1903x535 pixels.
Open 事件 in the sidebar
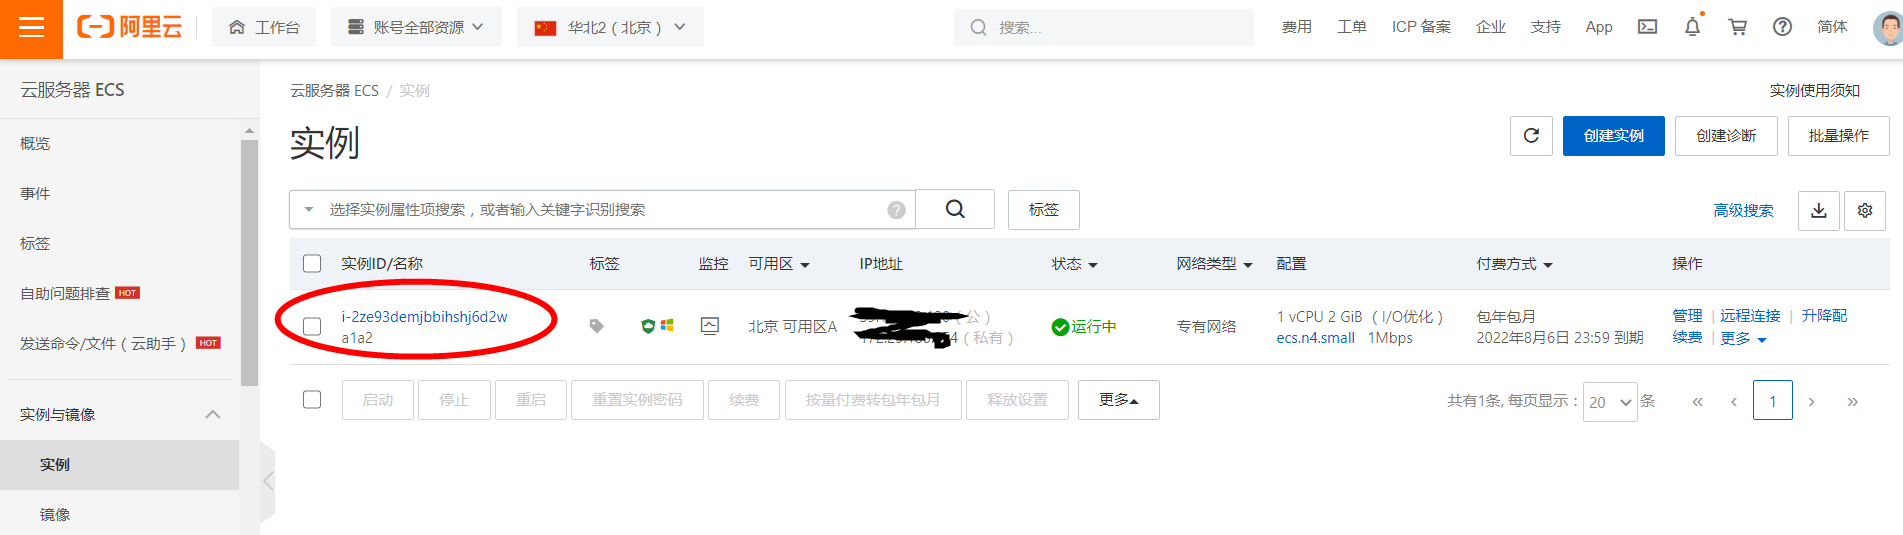point(35,193)
